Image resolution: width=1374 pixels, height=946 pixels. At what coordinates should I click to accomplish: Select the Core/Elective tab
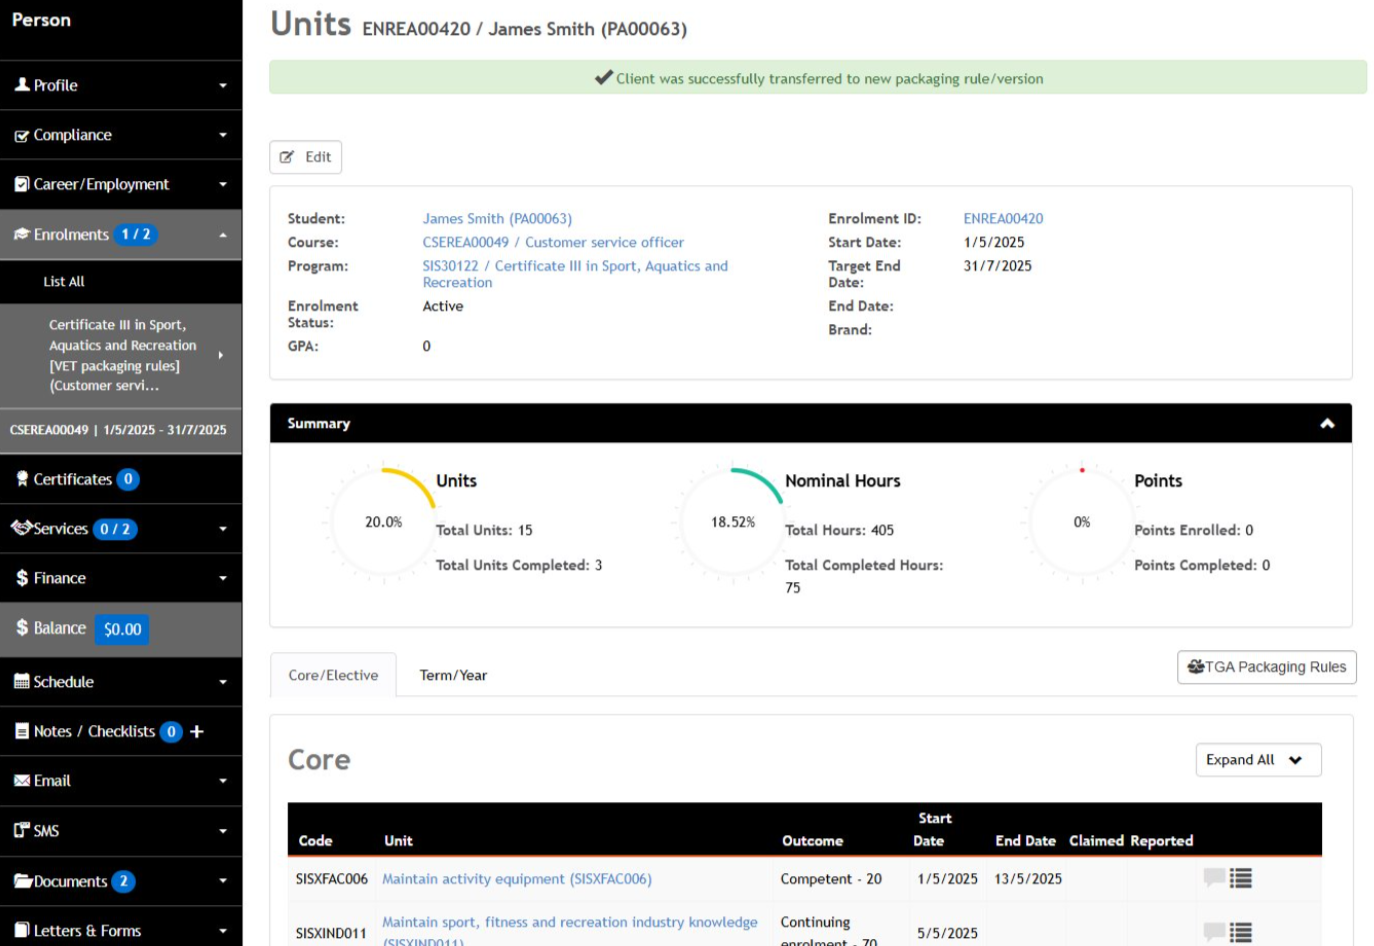click(333, 675)
